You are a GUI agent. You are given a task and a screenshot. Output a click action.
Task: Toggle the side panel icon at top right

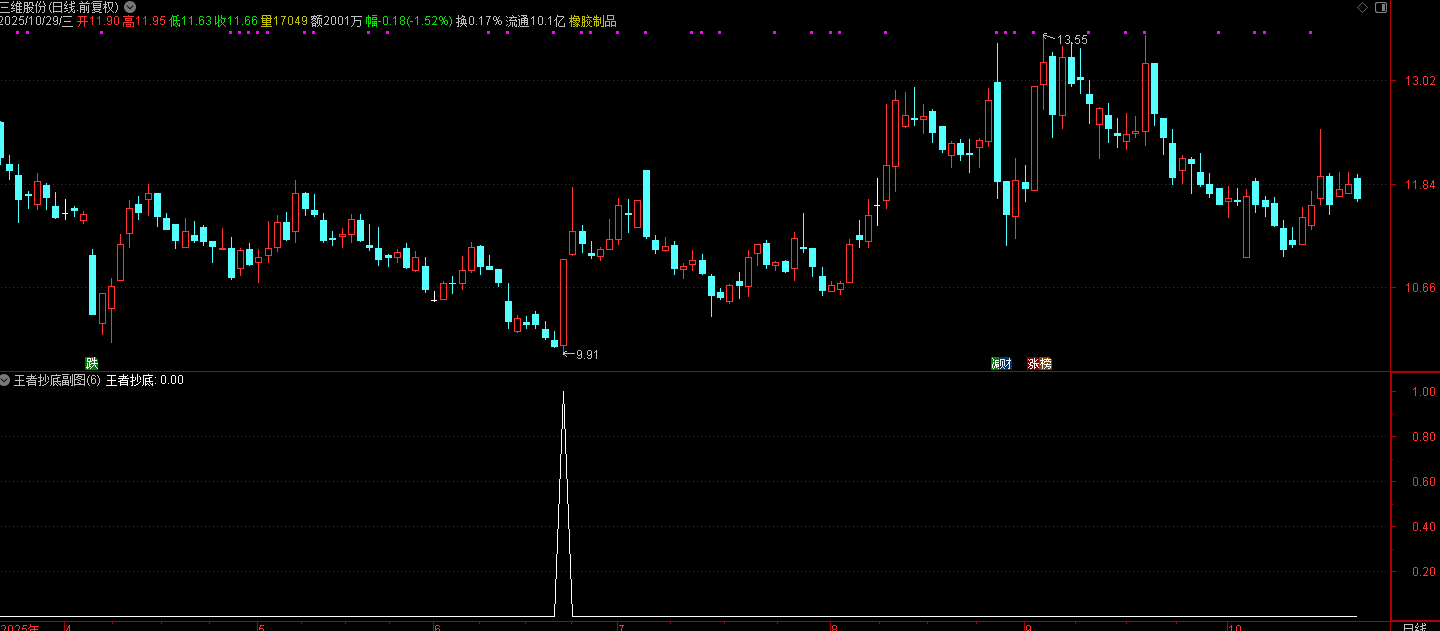[1381, 7]
